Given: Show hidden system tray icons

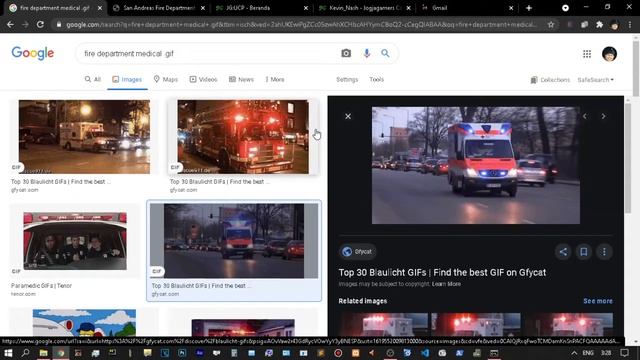Looking at the screenshot, I should point(574,353).
